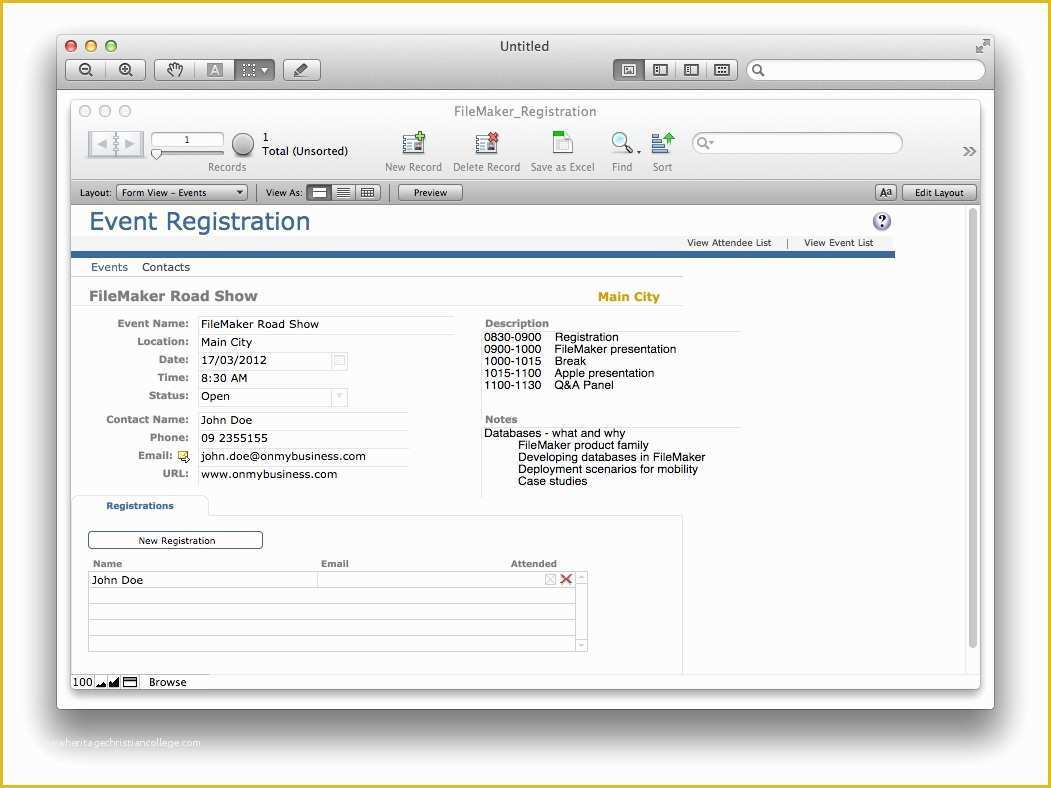Click New Record icon
Image resolution: width=1051 pixels, height=788 pixels.
[414, 143]
